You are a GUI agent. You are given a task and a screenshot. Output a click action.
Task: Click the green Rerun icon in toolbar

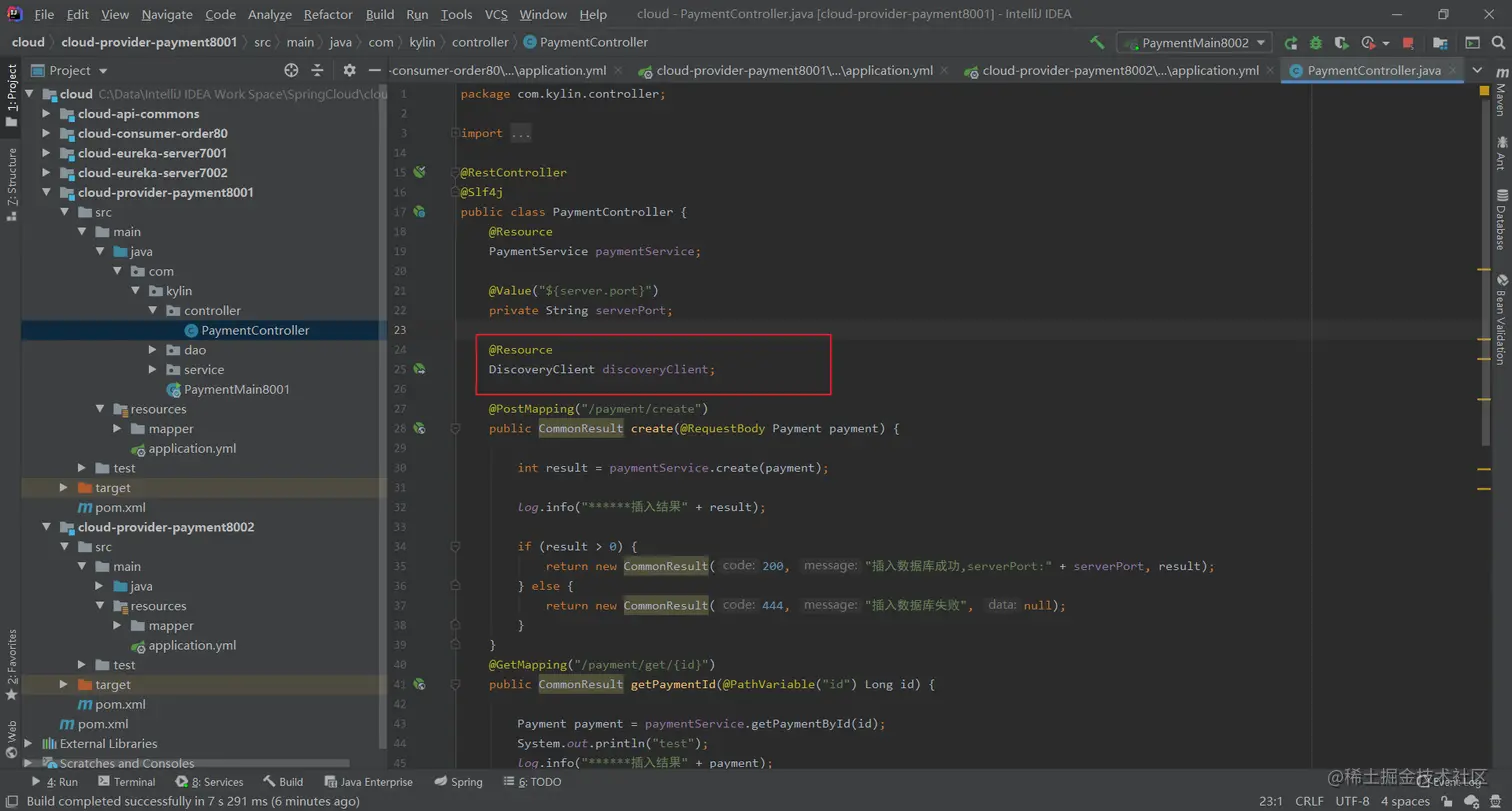coord(1291,43)
